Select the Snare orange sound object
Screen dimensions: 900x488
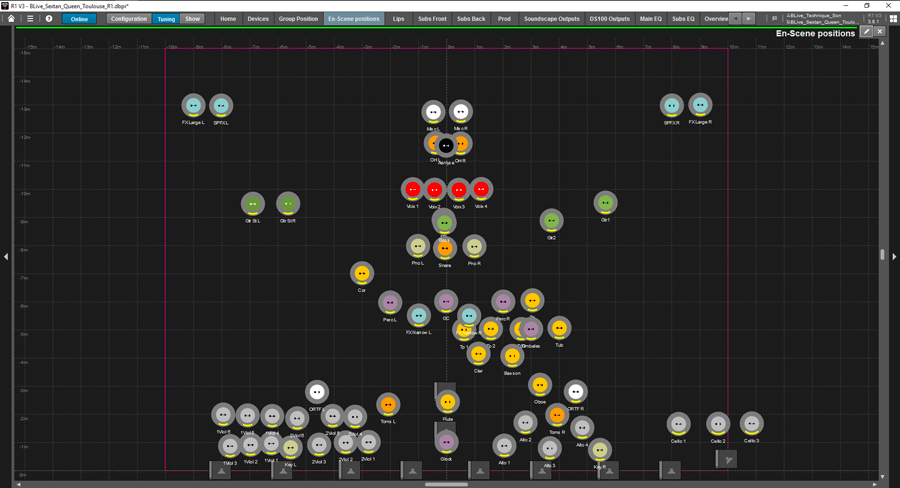click(x=445, y=249)
